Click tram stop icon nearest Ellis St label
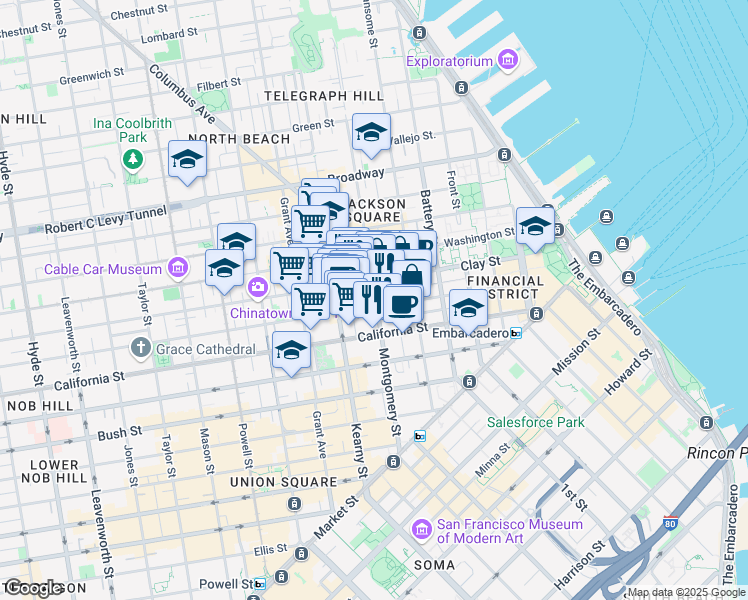Image resolution: width=748 pixels, height=600 pixels. [x=301, y=554]
